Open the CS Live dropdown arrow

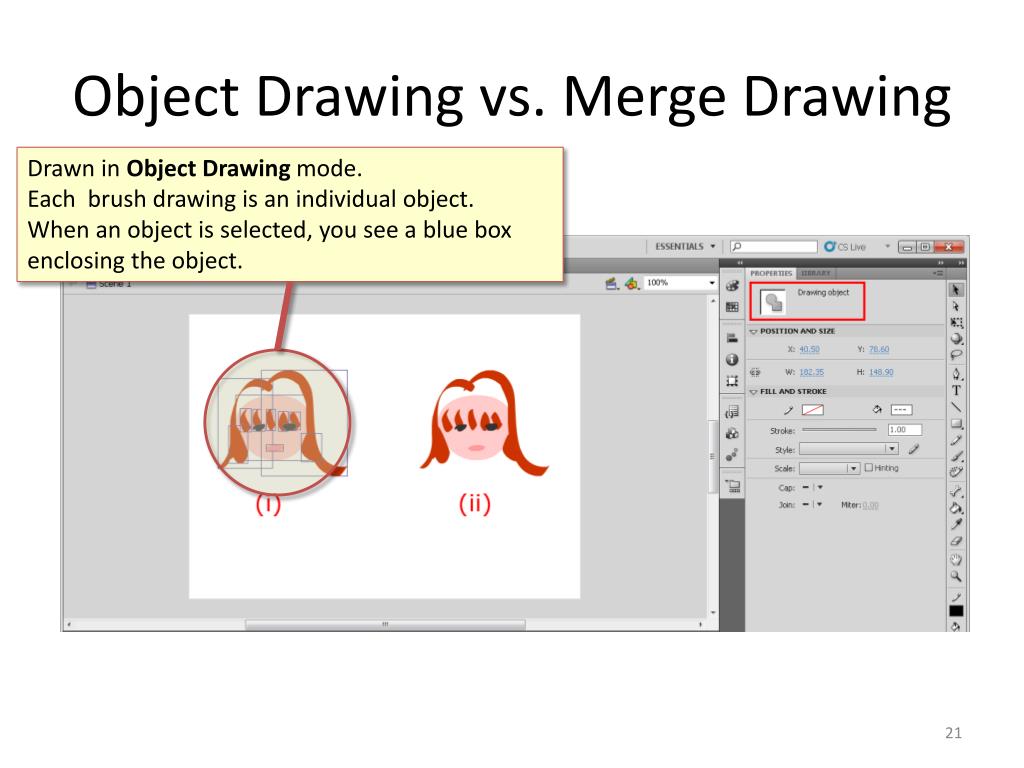(x=888, y=246)
